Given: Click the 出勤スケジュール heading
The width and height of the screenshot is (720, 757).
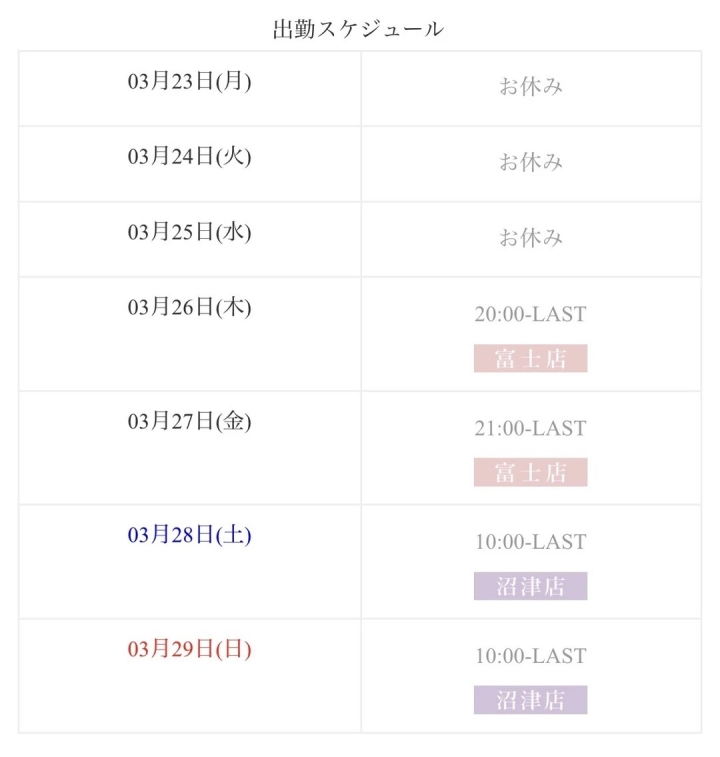Looking at the screenshot, I should coord(358,29).
